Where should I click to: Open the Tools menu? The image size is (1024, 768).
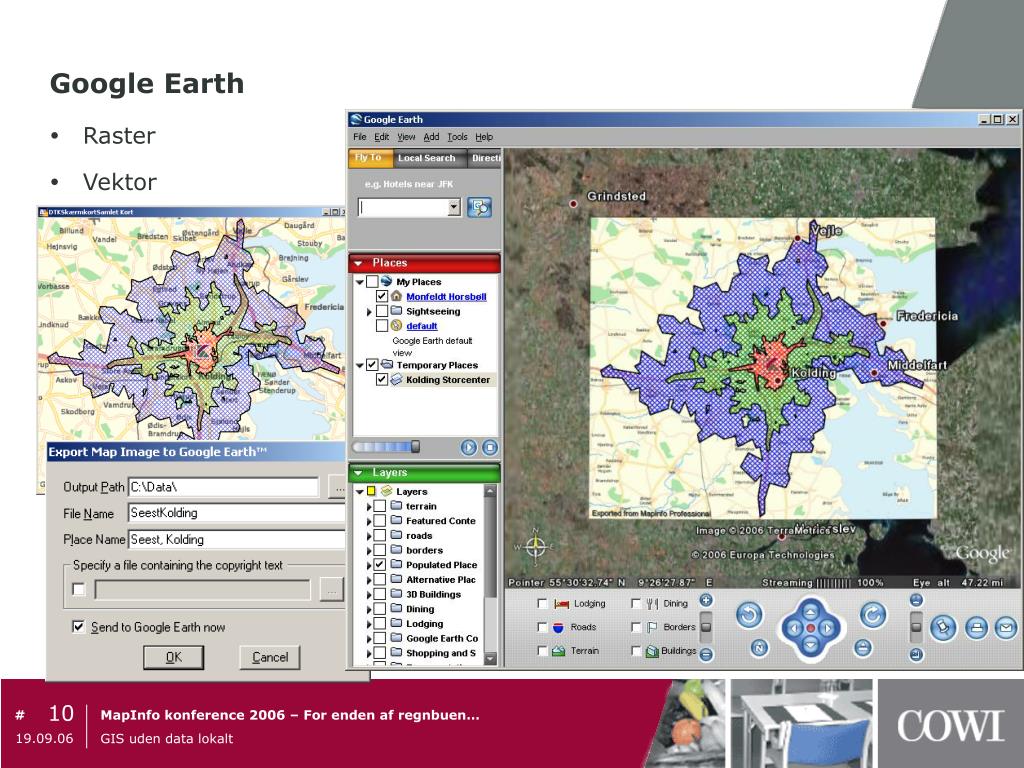pyautogui.click(x=457, y=136)
